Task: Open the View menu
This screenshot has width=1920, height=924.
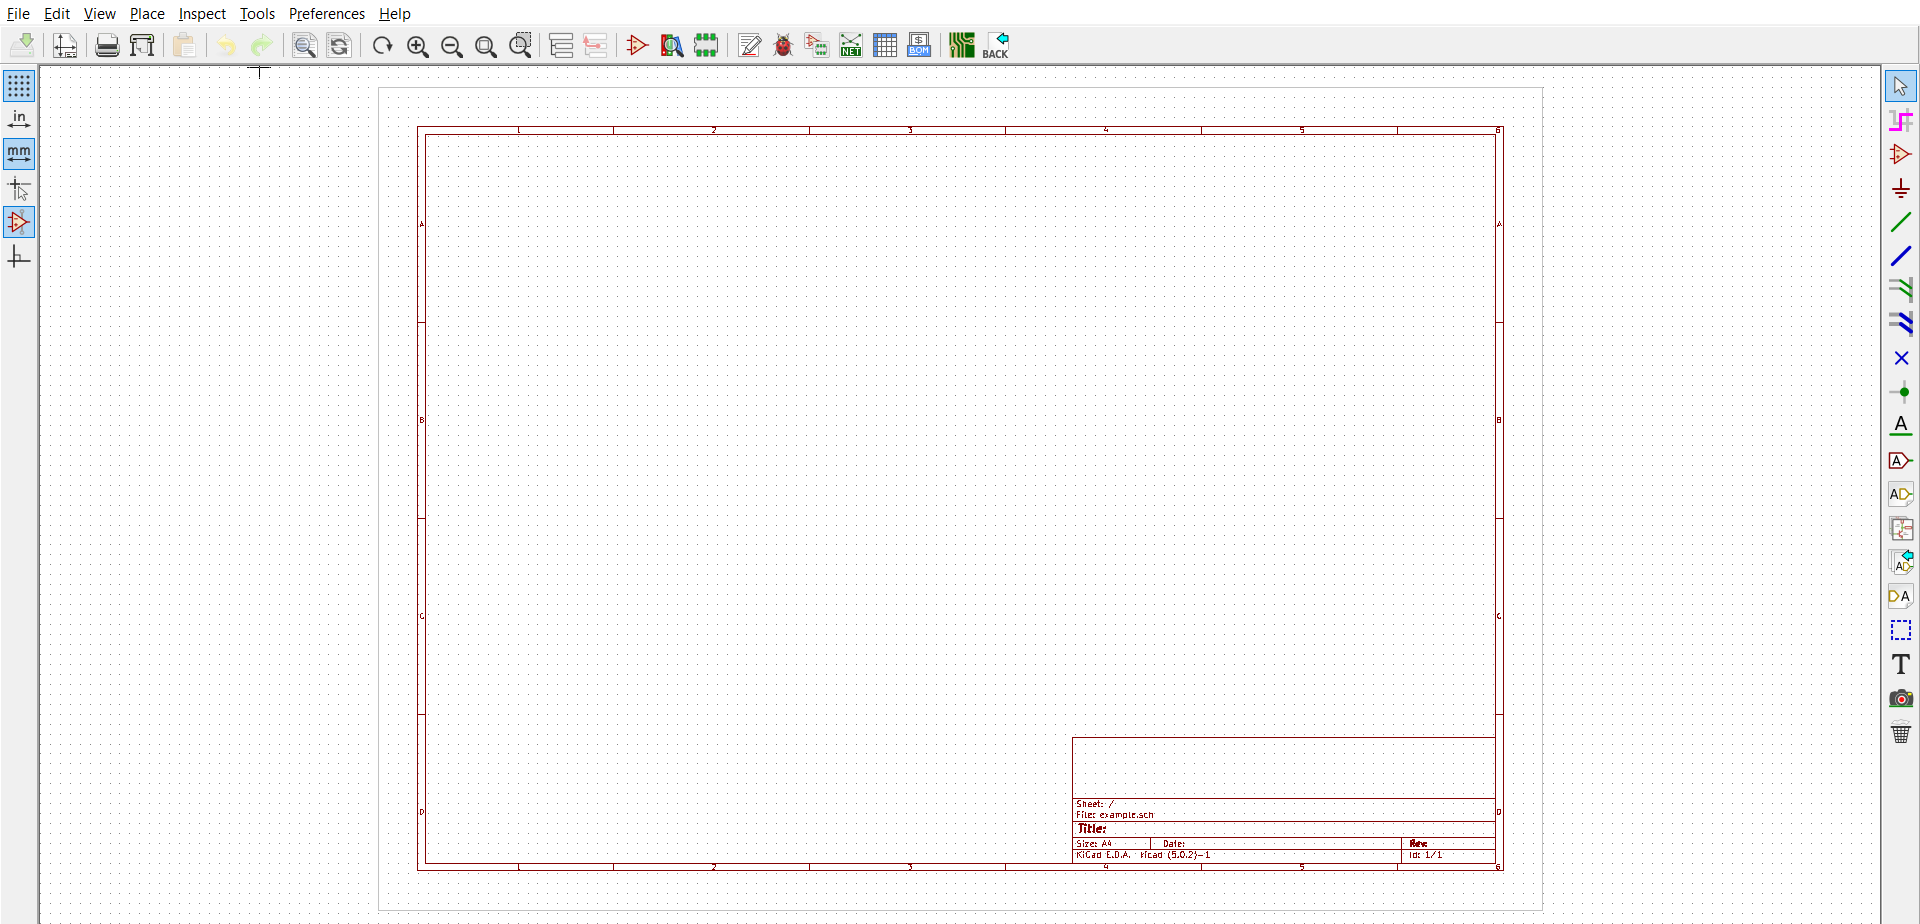Action: pos(100,14)
